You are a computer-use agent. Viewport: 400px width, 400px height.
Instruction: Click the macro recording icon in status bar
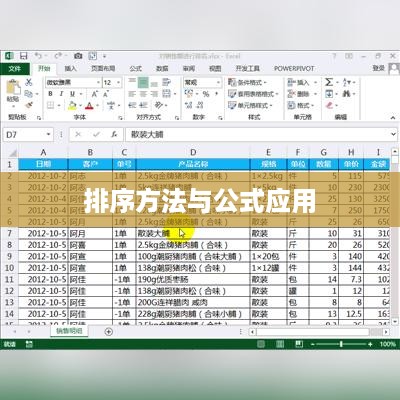click(x=29, y=344)
